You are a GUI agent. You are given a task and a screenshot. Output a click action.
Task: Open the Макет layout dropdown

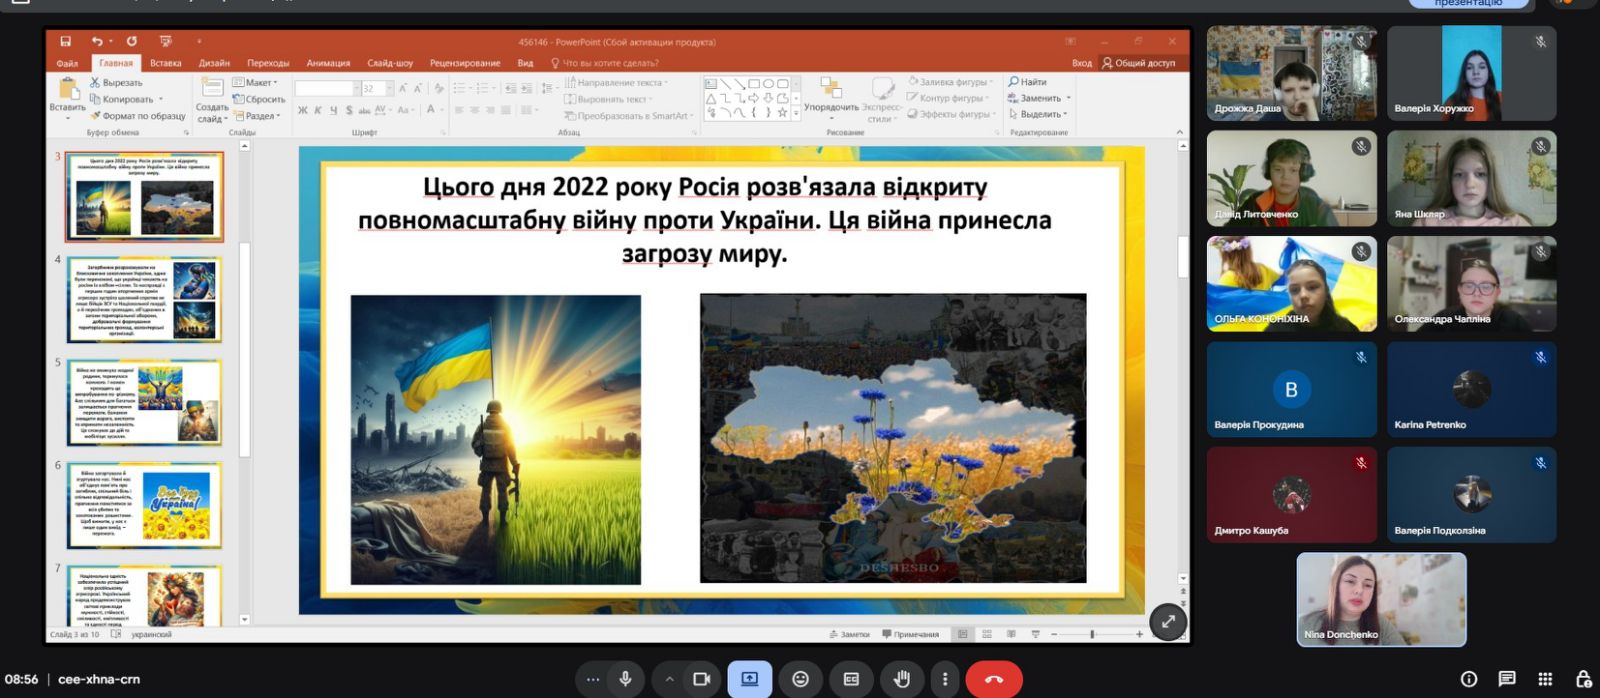click(255, 82)
